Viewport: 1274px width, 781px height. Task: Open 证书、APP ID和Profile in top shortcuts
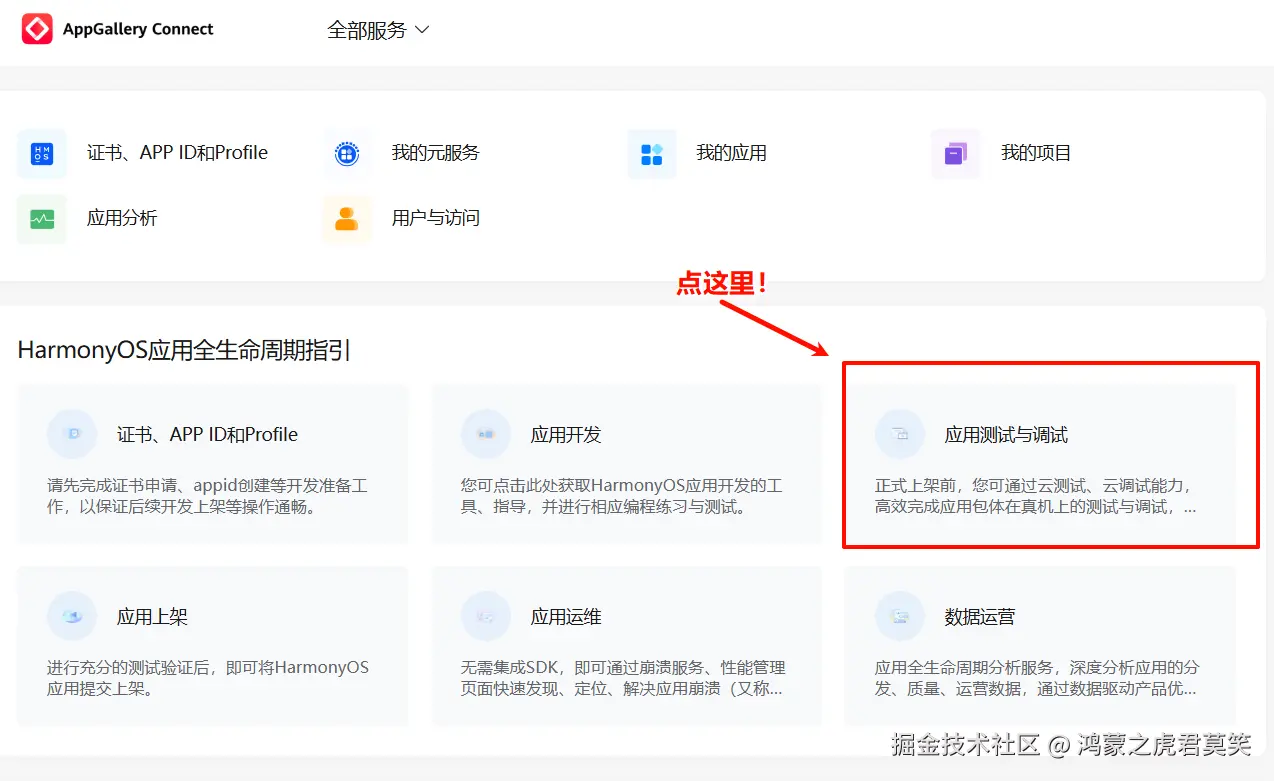click(x=177, y=153)
